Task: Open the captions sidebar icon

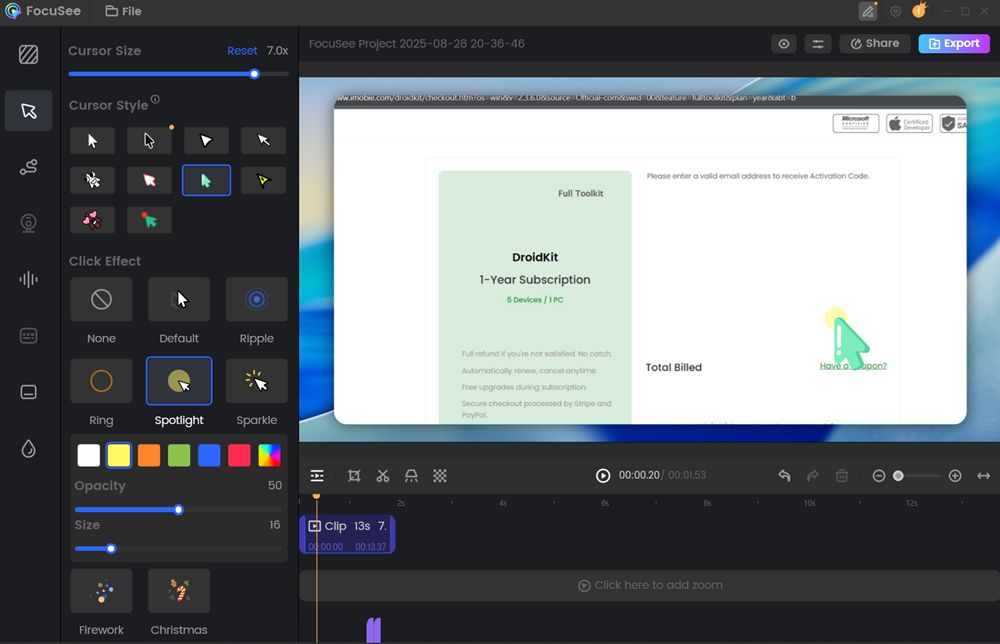Action: [x=29, y=335]
